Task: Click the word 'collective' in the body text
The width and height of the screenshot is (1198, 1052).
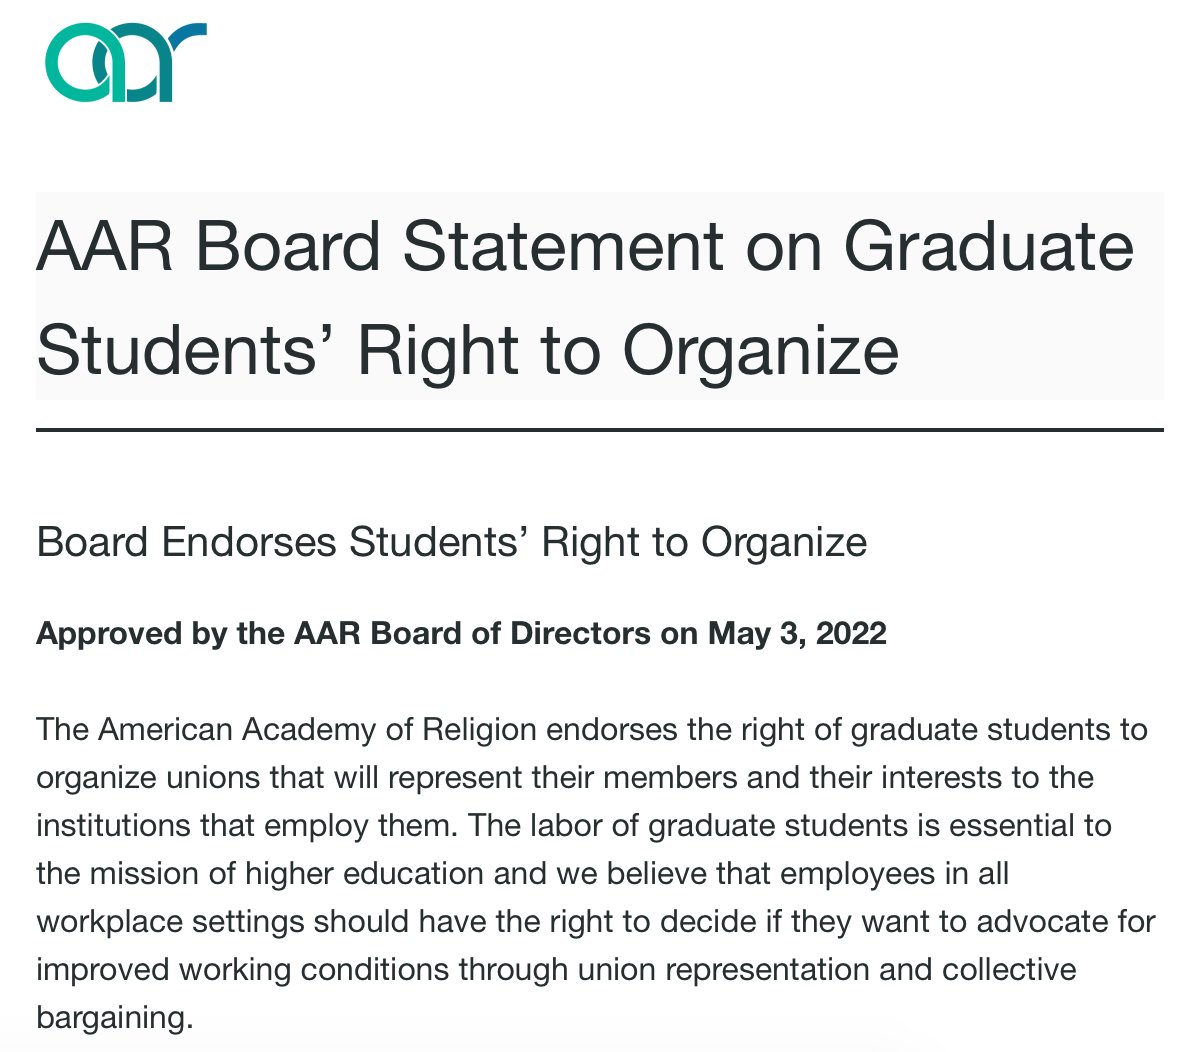Action: [1009, 970]
